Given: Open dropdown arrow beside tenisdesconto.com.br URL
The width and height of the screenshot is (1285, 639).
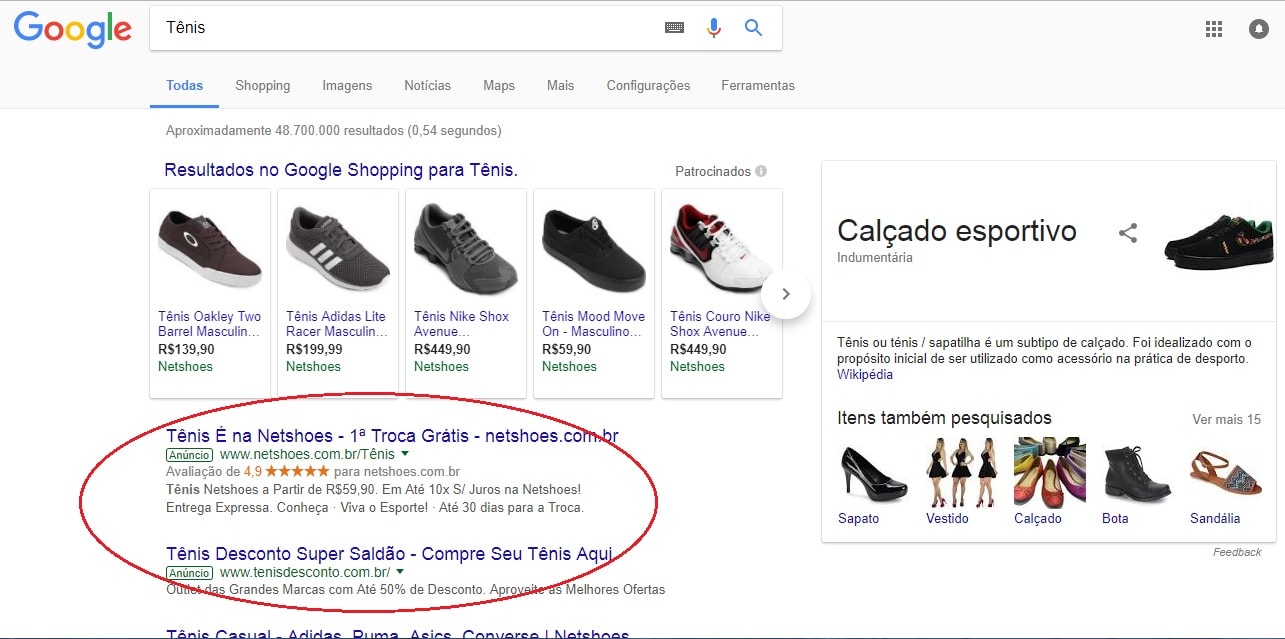Looking at the screenshot, I should tap(400, 572).
